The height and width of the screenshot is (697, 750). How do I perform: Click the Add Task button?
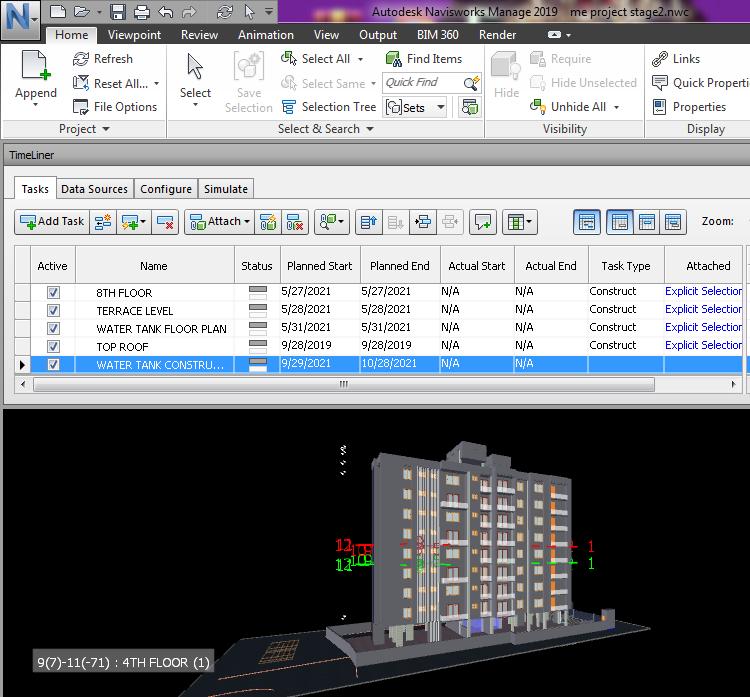click(x=51, y=222)
